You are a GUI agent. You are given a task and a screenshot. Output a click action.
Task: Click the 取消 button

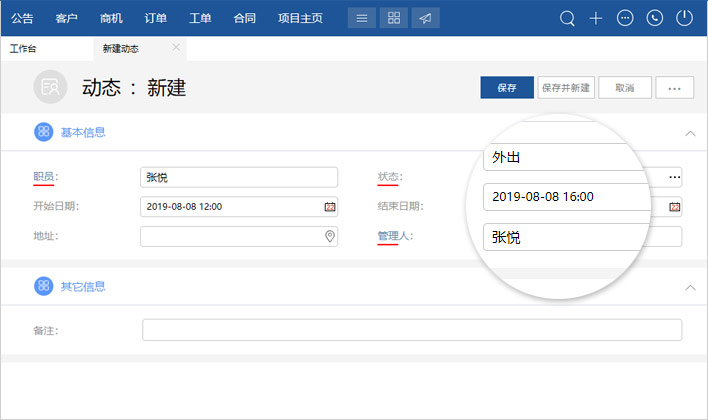(x=625, y=88)
